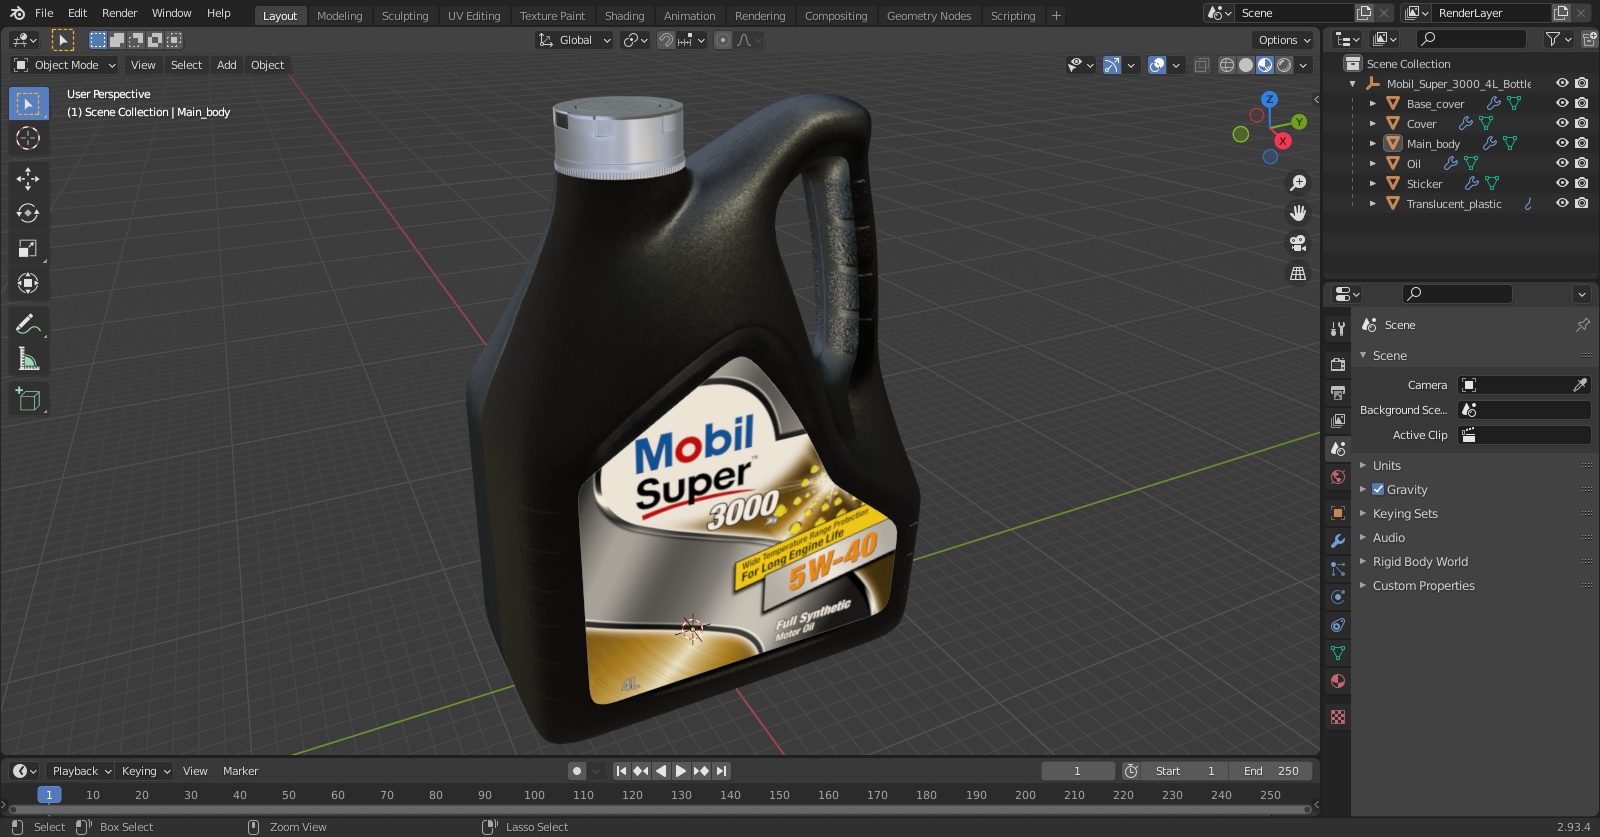Viewport: 1600px width, 837px height.
Task: Switch to the Modeling workspace tab
Action: point(340,16)
